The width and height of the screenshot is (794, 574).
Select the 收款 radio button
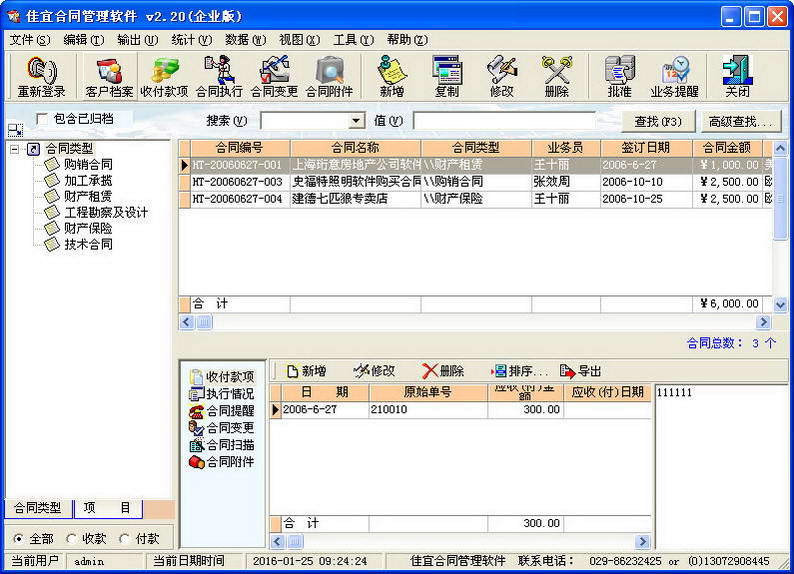pos(72,539)
